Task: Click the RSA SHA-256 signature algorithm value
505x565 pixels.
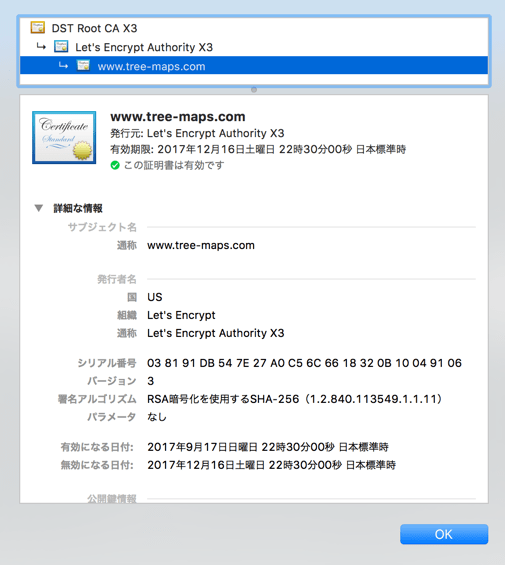Action: click(295, 399)
